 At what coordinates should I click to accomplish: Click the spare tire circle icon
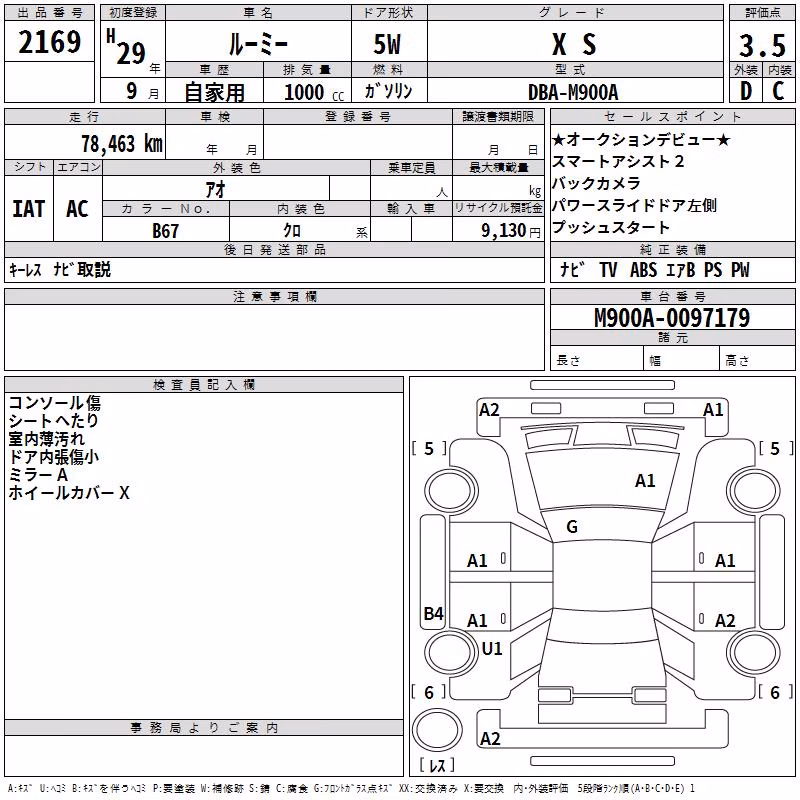[x=437, y=730]
